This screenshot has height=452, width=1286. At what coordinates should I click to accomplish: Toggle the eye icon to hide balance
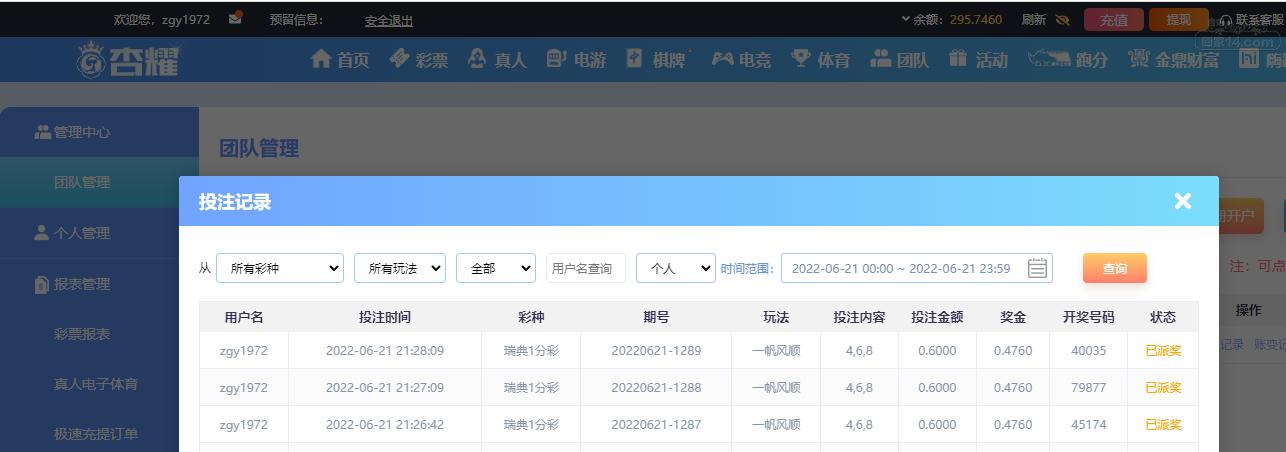pyautogui.click(x=1062, y=19)
